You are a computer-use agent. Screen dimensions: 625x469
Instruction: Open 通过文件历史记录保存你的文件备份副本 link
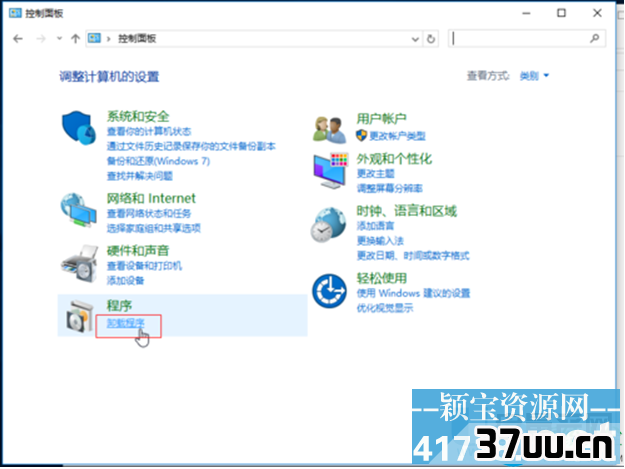pyautogui.click(x=191, y=146)
